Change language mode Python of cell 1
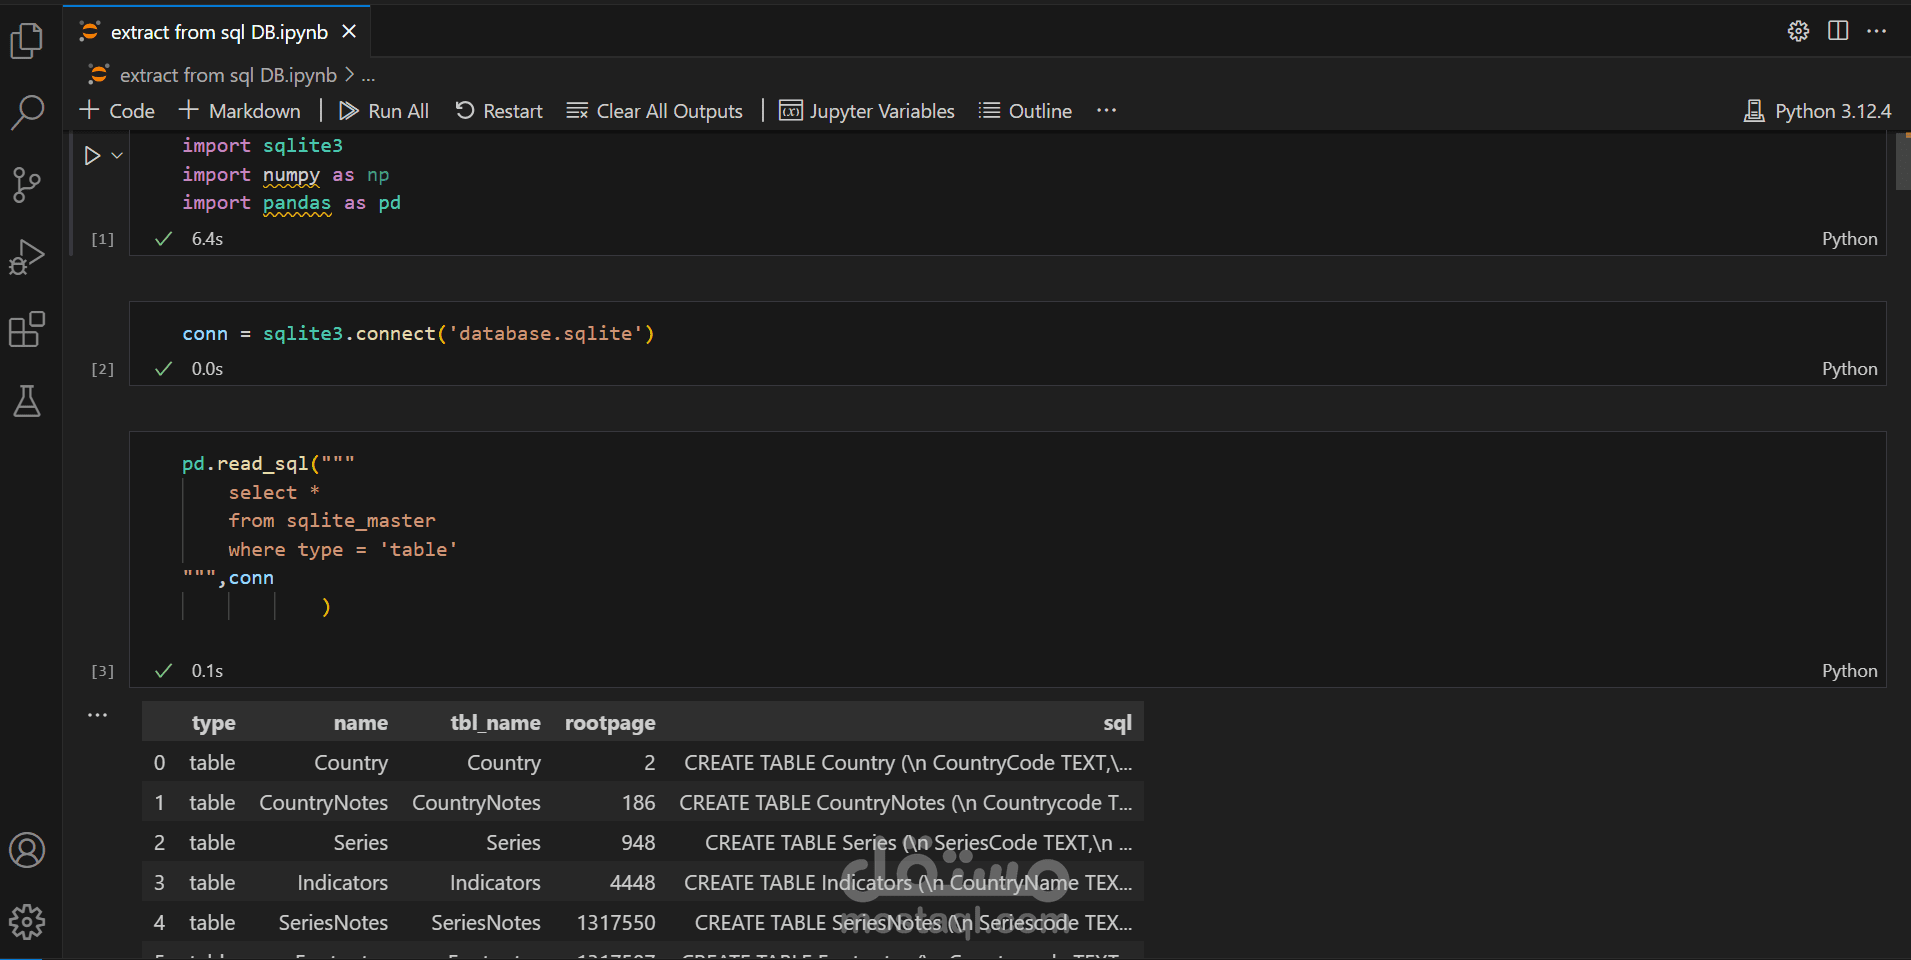This screenshot has height=960, width=1911. 1849,239
